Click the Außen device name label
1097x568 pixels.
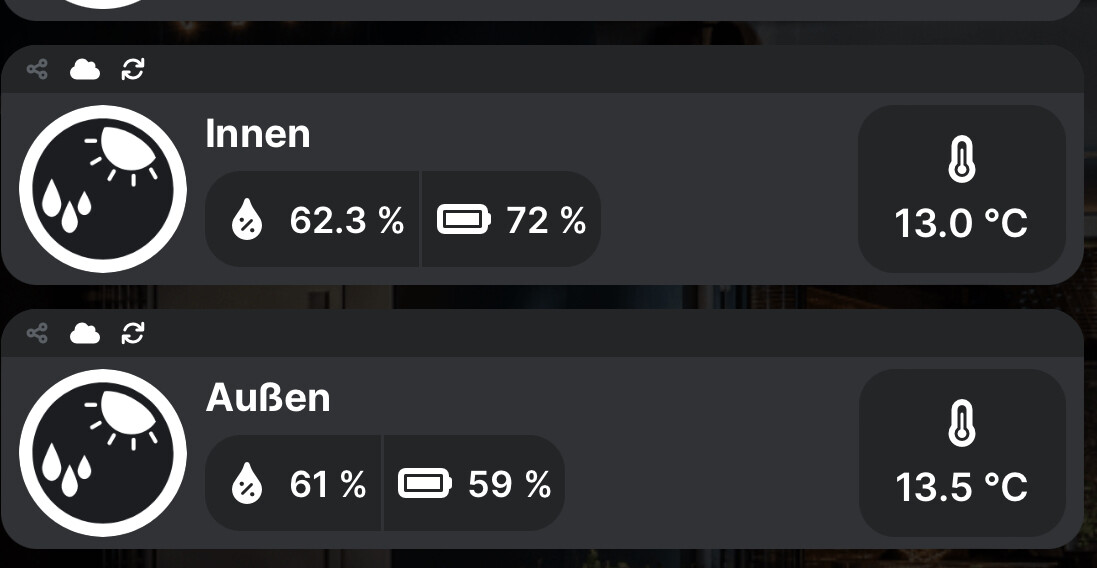(268, 398)
